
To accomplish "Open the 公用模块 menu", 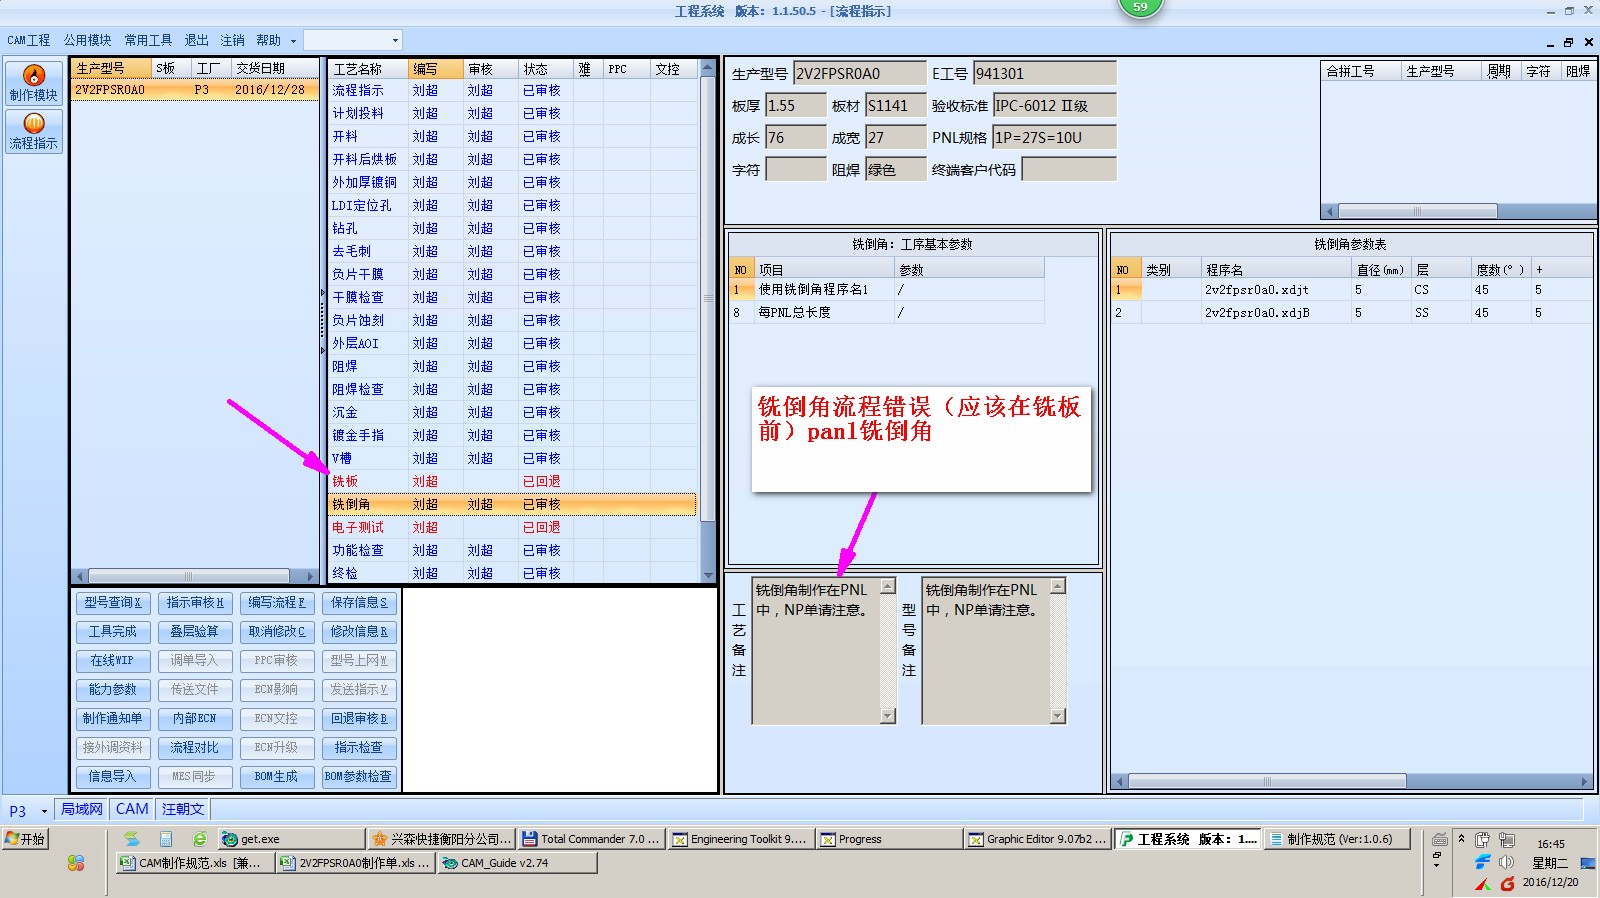I will click(88, 40).
